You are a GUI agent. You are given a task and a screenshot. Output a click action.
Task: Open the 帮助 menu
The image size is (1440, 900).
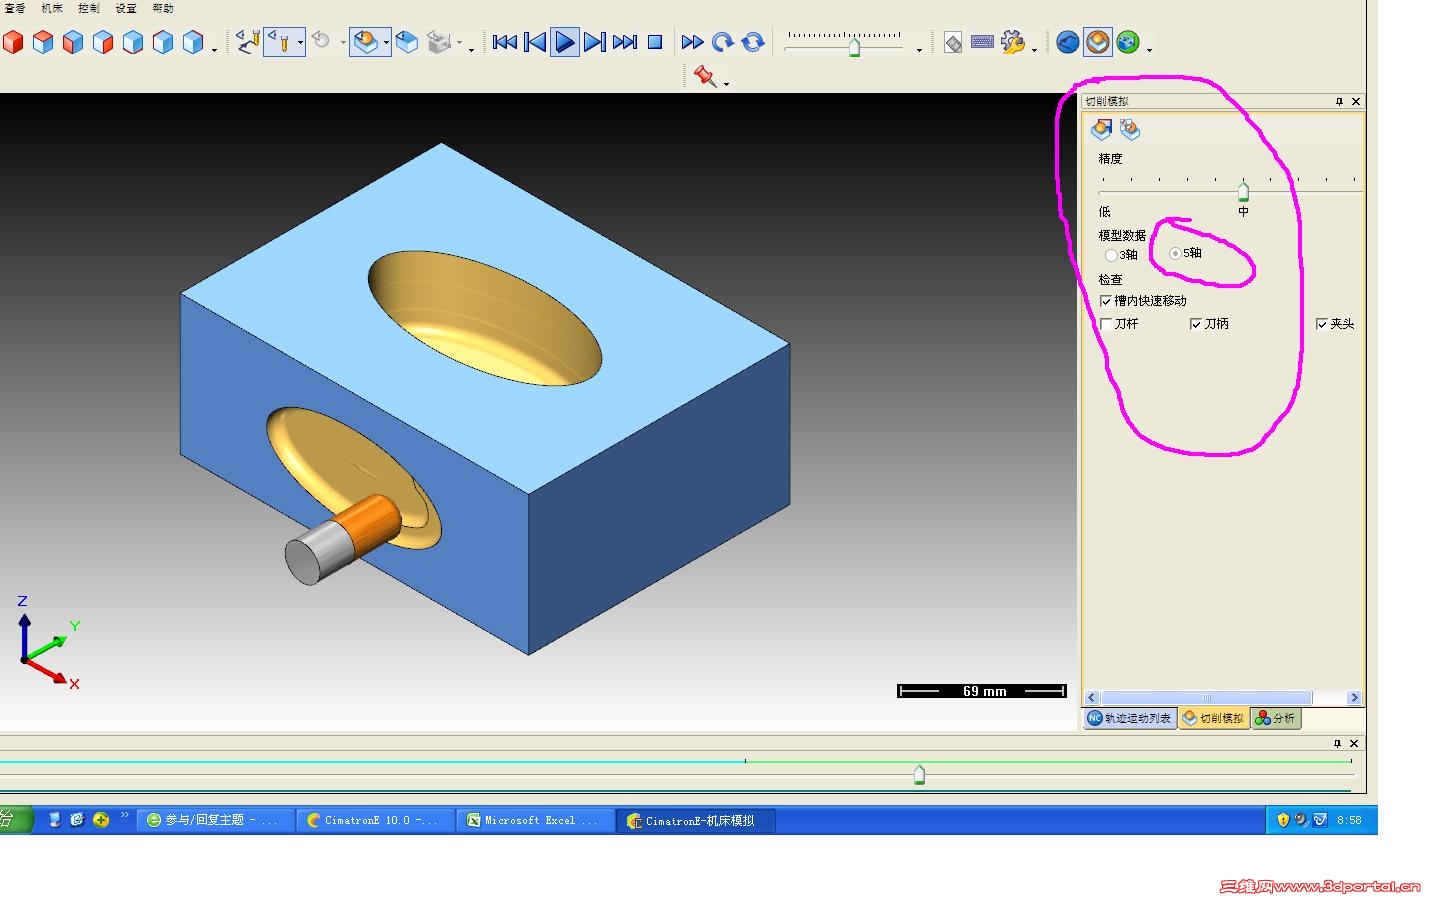tap(163, 8)
